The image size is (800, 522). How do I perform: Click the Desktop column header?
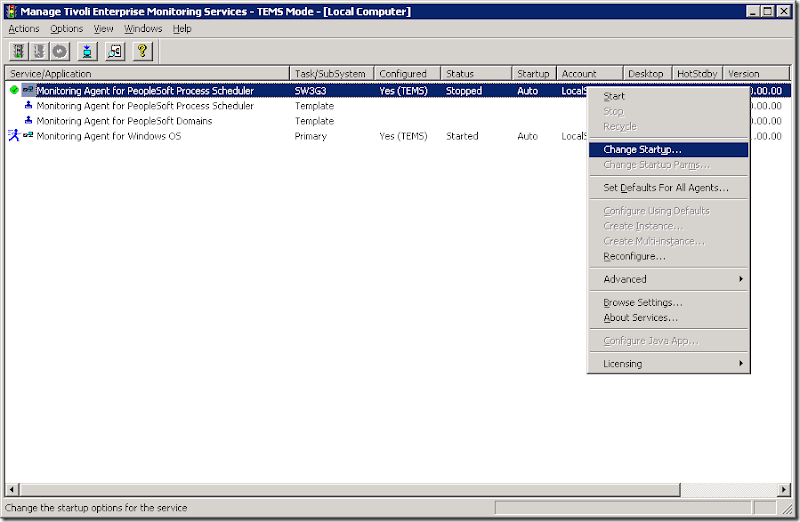647,73
